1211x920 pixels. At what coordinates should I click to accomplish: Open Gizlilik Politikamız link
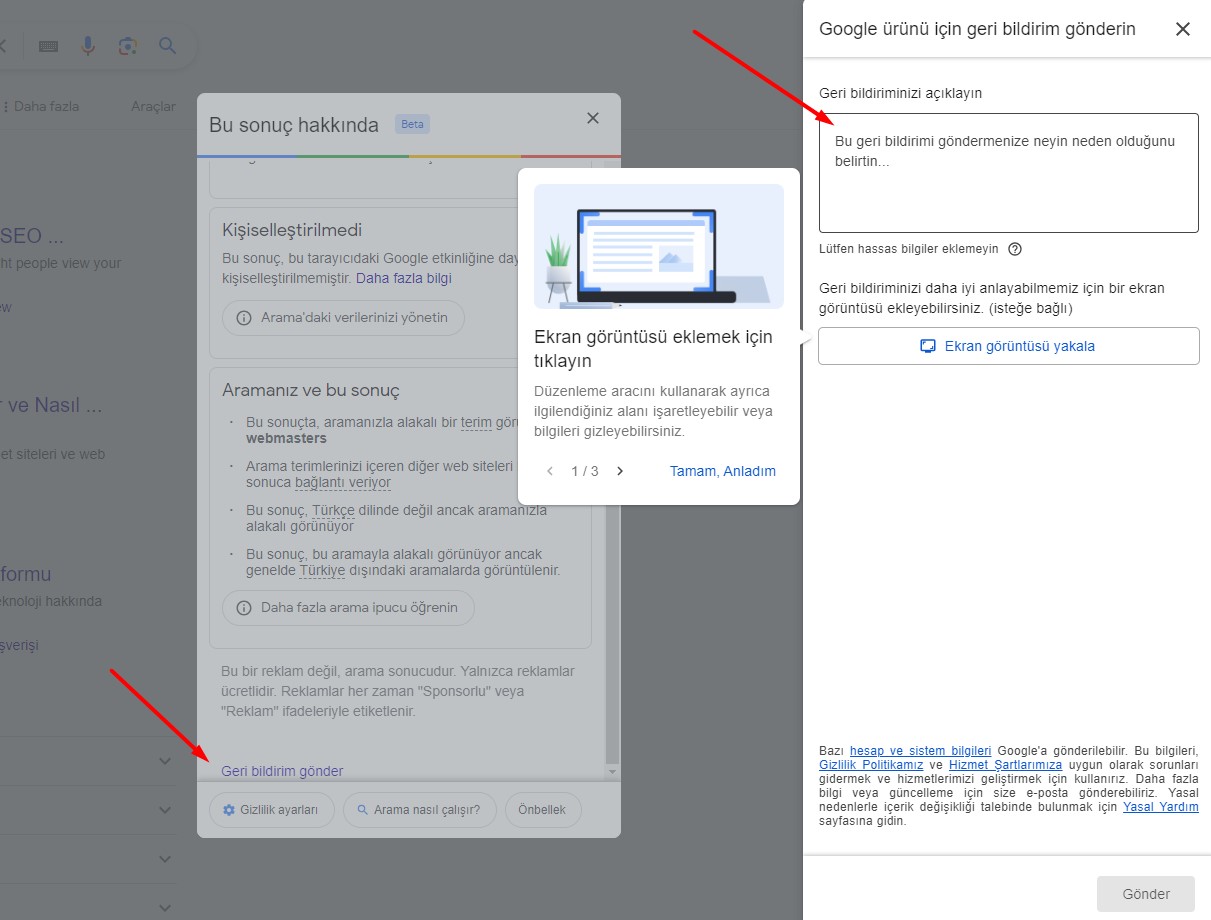[871, 765]
